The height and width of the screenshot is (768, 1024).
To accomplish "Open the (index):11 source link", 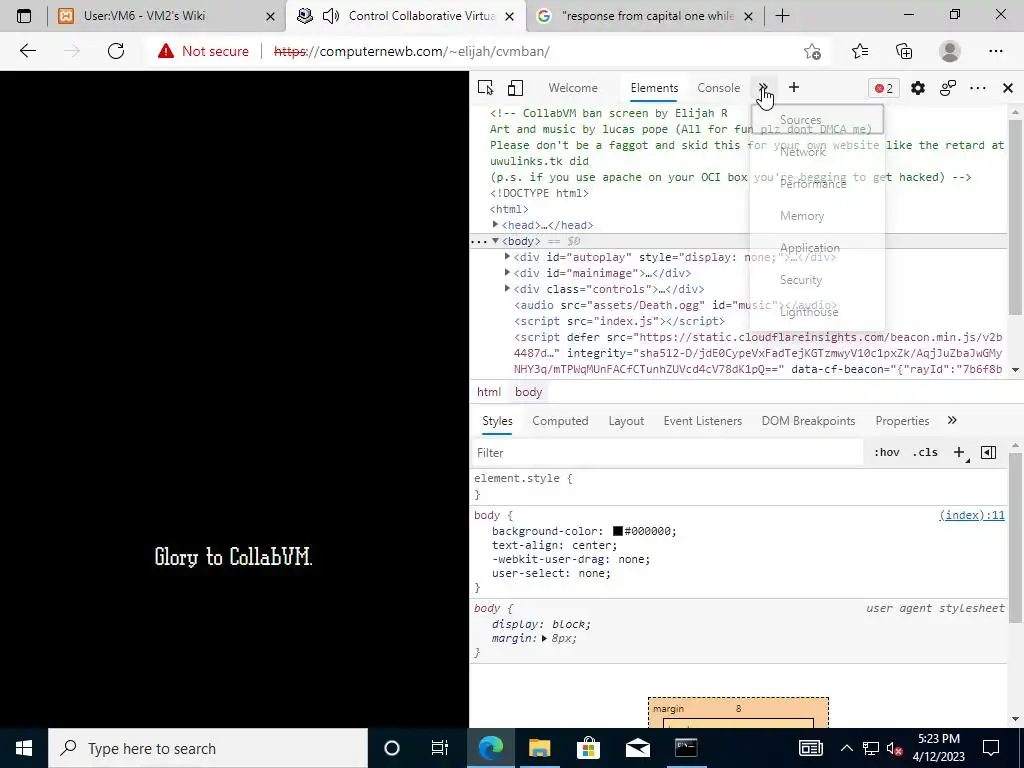I will (x=972, y=515).
